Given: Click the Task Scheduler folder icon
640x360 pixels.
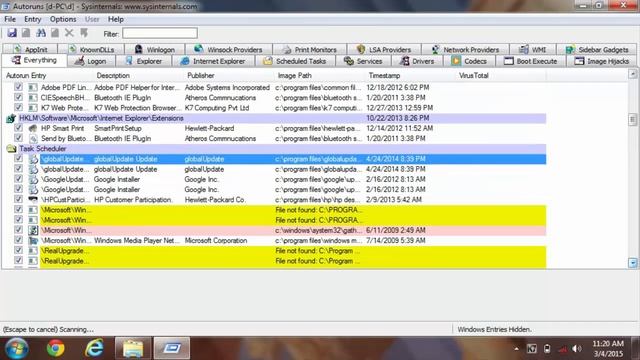Looking at the screenshot, I should click(11, 149).
